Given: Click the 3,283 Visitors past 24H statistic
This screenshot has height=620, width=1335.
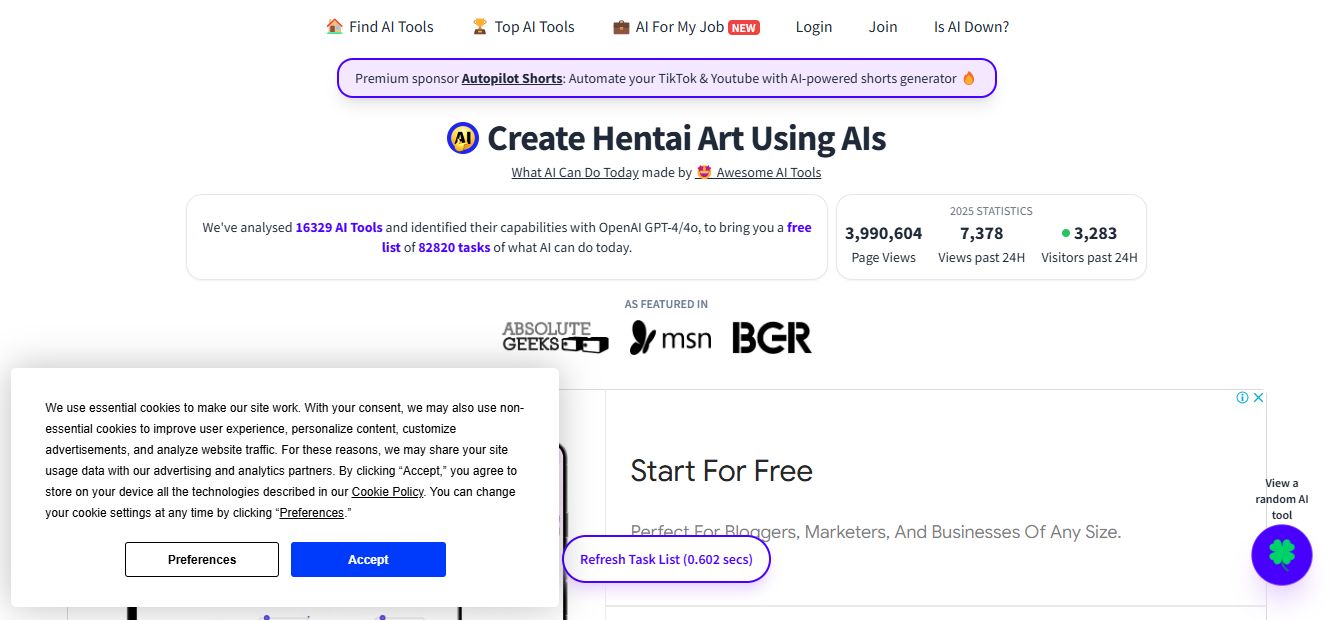Looking at the screenshot, I should pos(1089,244).
